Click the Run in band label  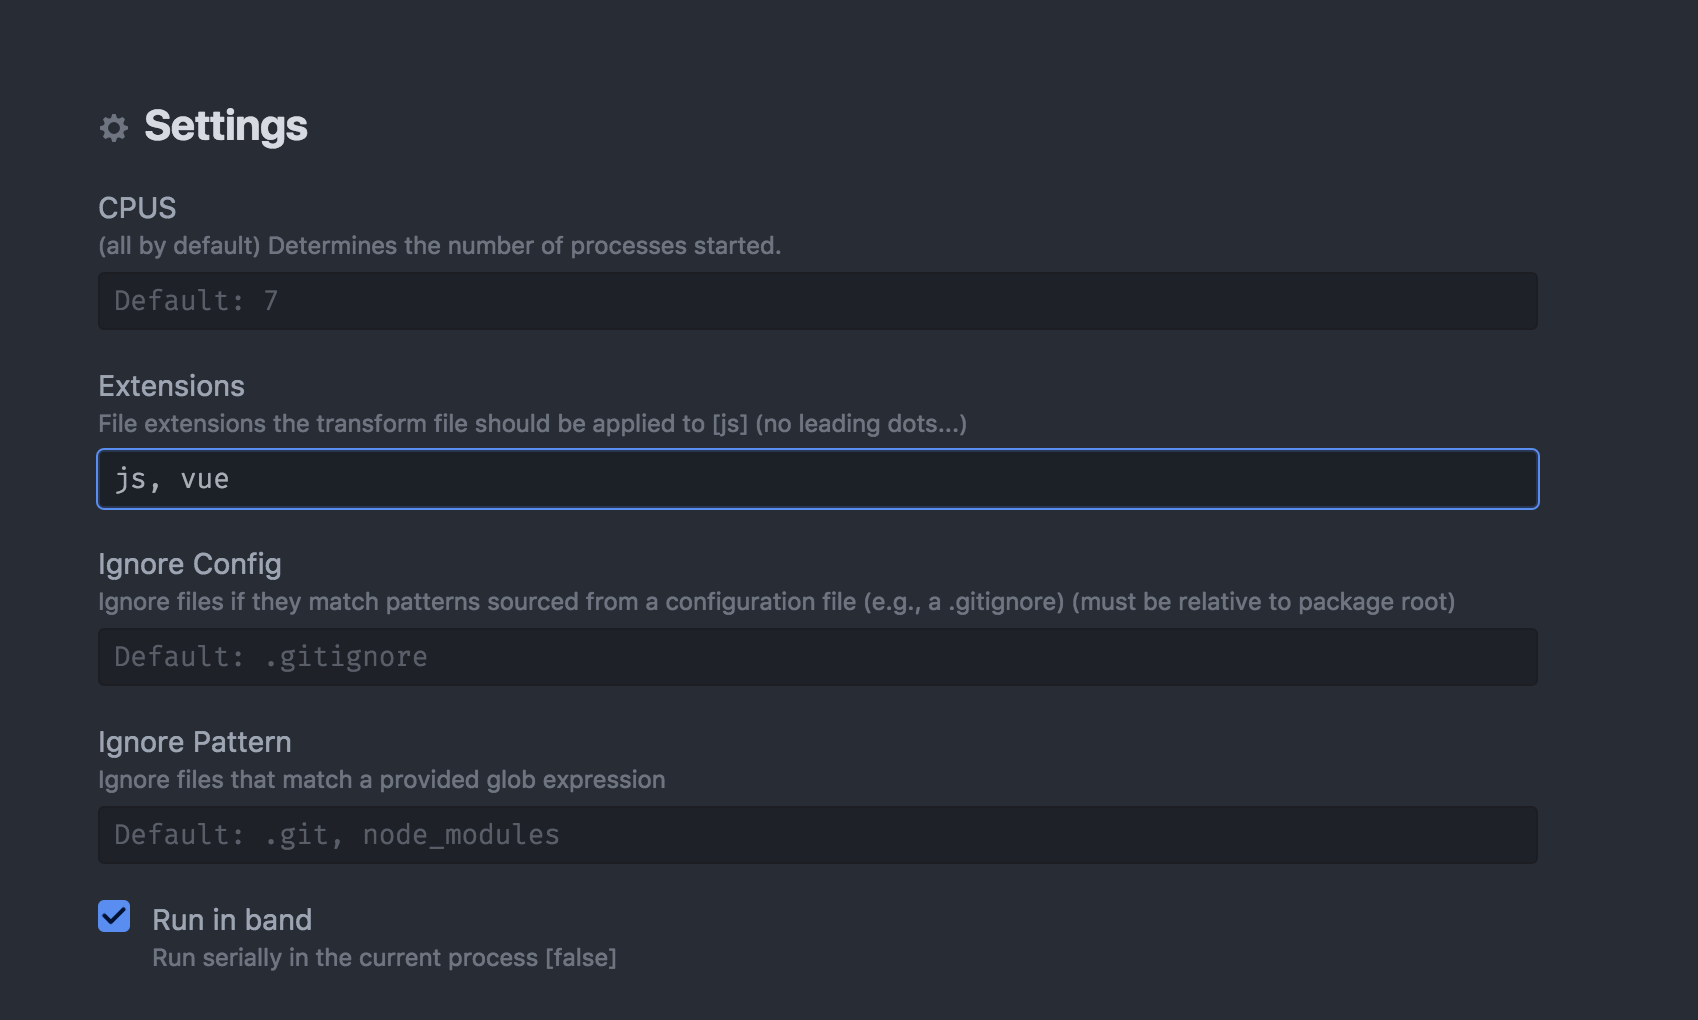click(232, 920)
